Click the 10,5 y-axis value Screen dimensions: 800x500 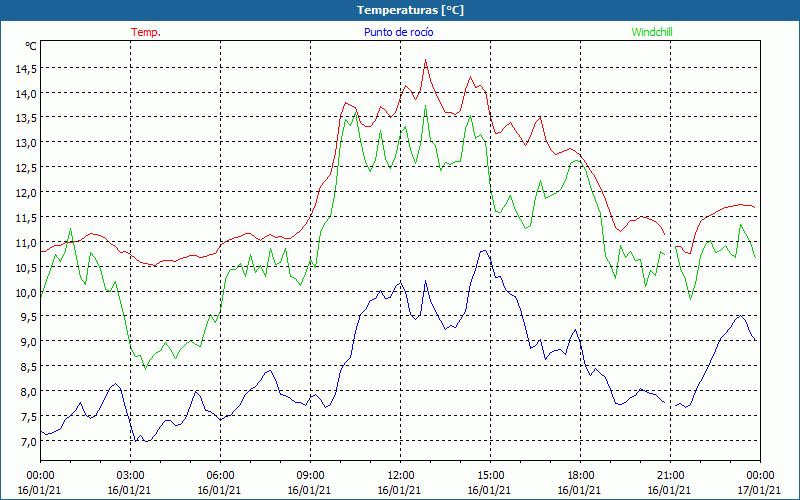click(x=26, y=267)
